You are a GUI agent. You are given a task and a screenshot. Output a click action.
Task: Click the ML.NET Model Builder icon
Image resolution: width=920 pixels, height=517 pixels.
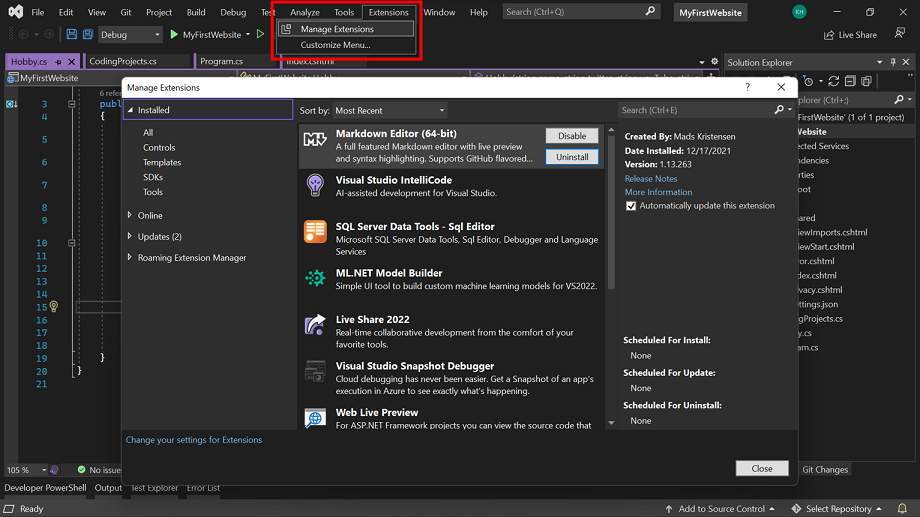point(315,278)
